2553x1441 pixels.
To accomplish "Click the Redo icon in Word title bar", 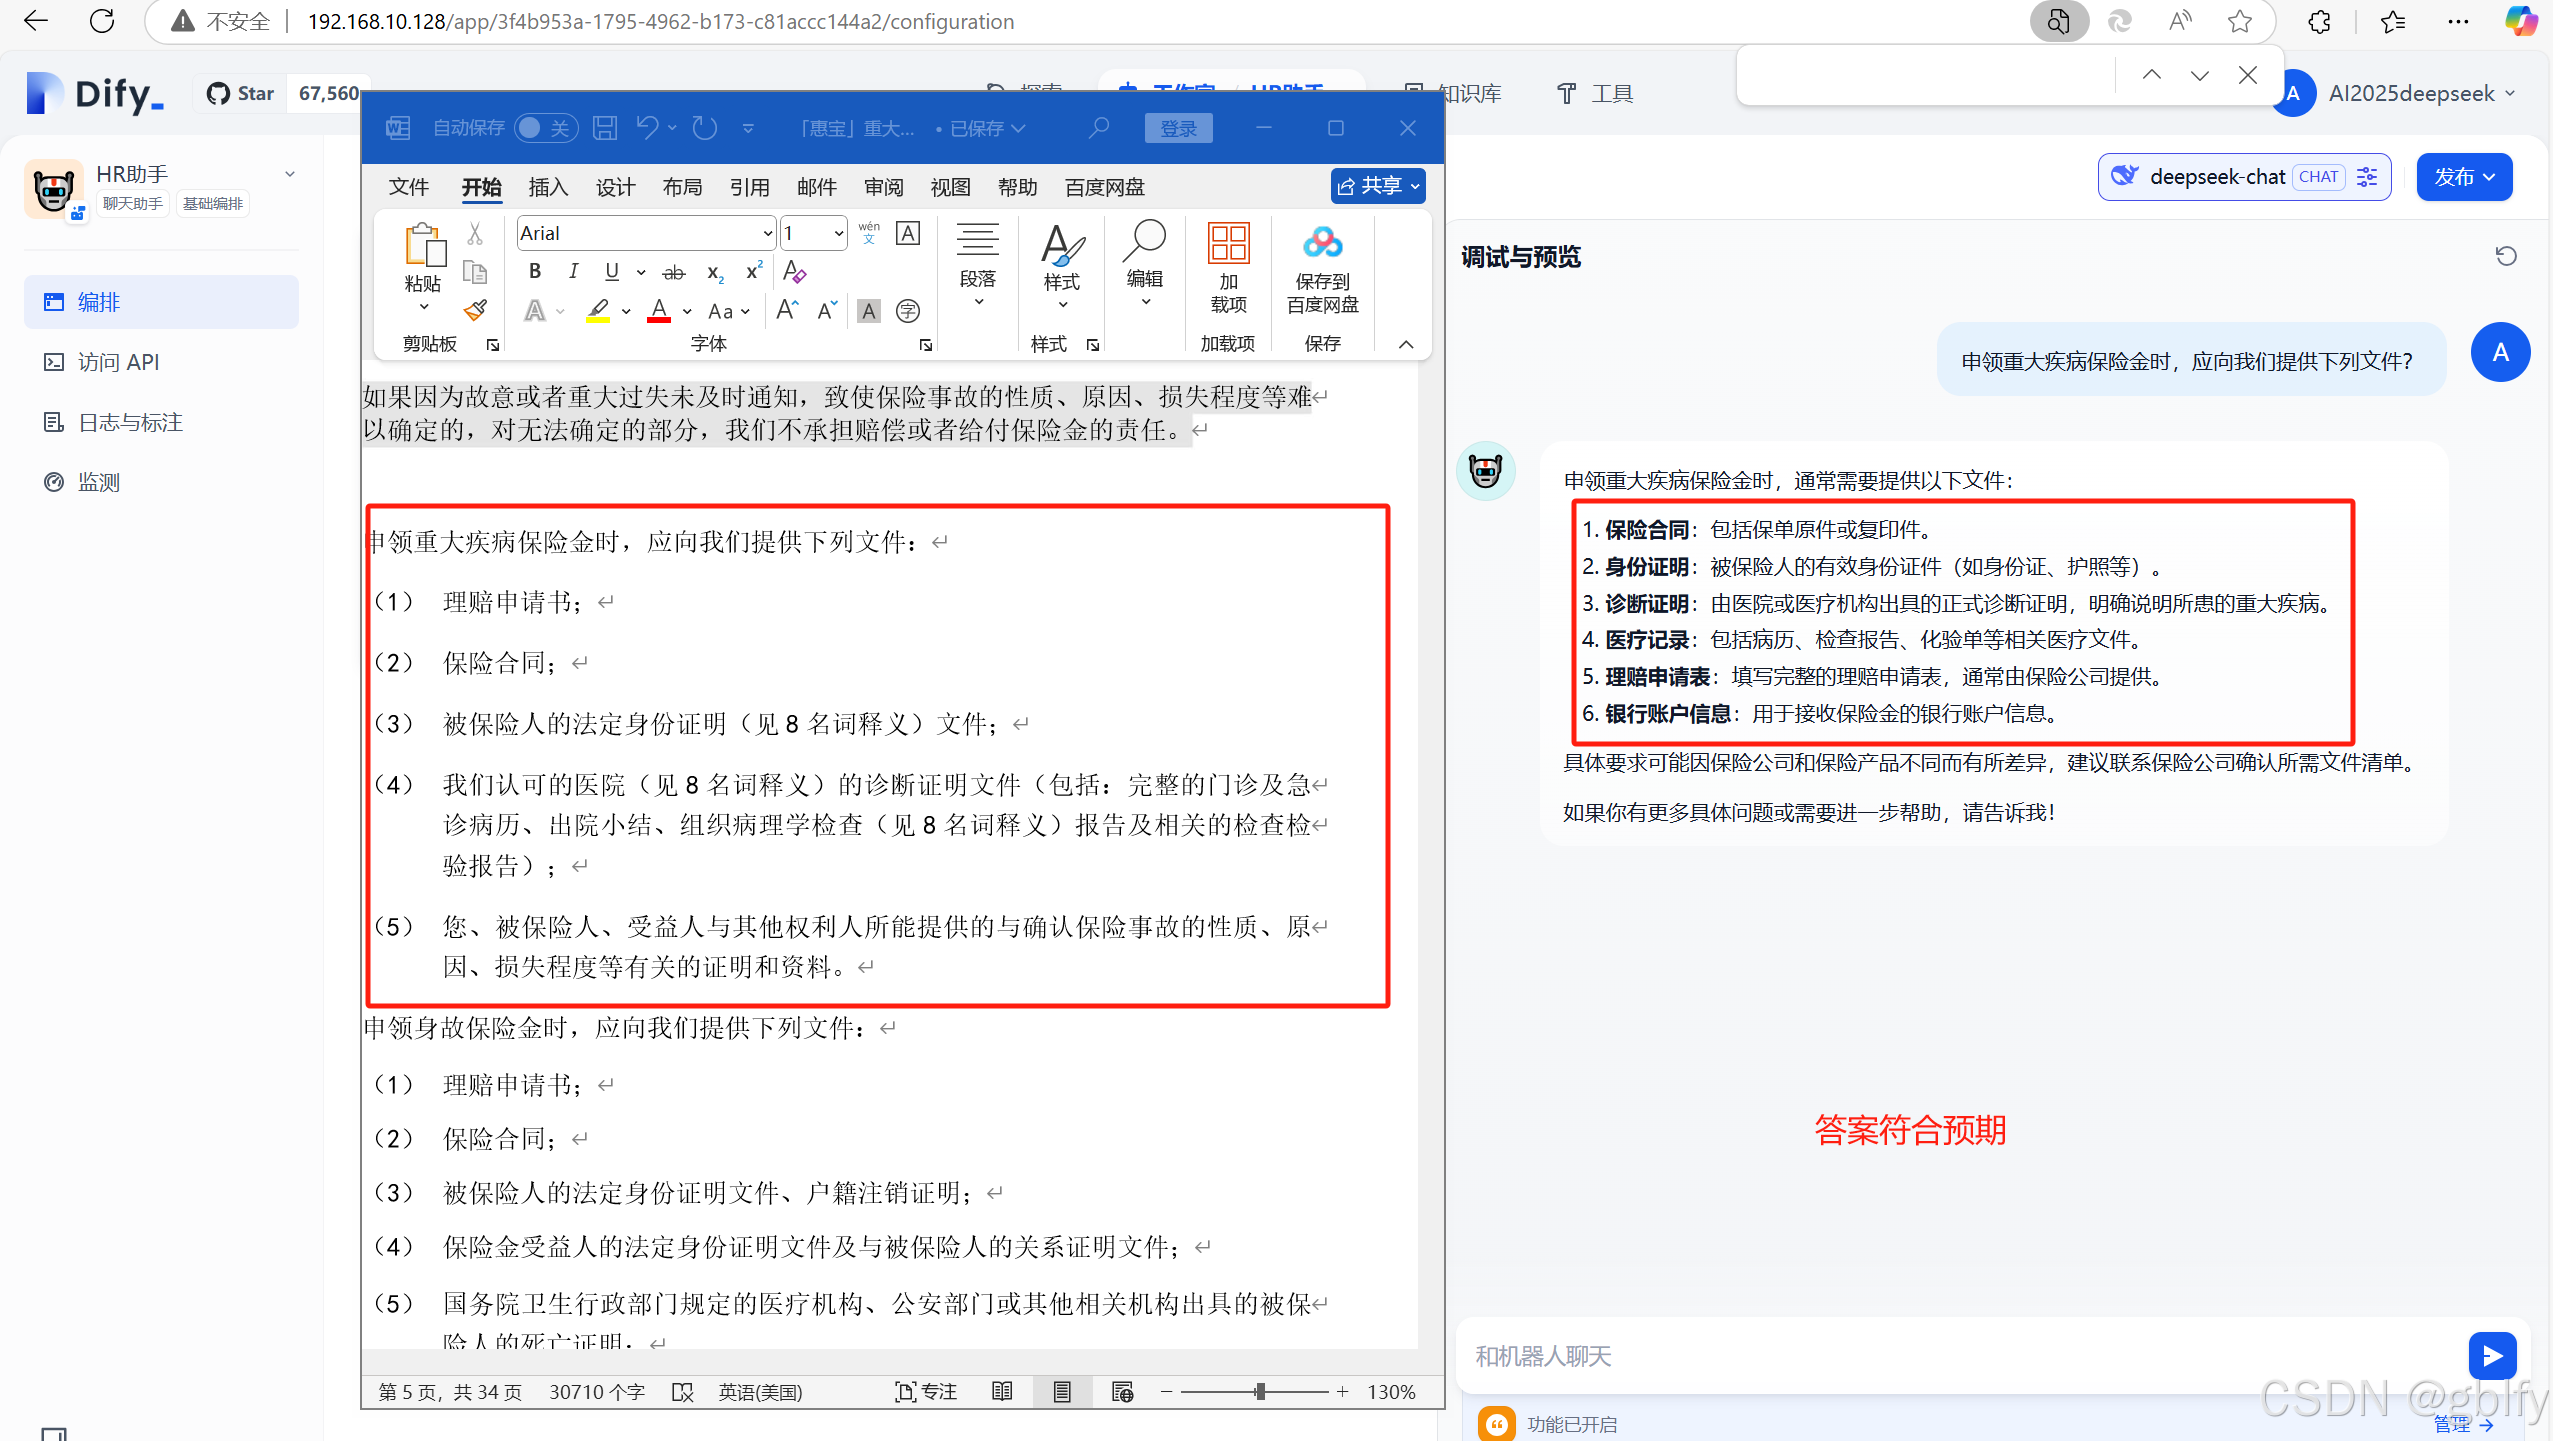I will [x=705, y=128].
